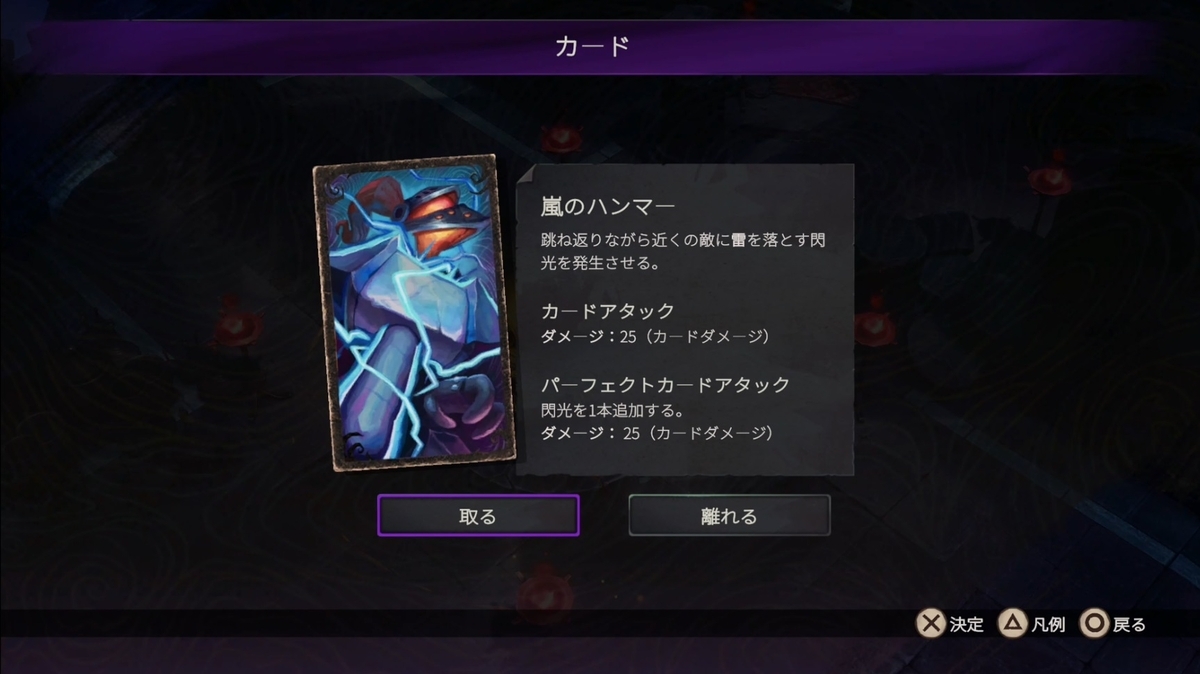Click the triangle button icon for 凡例
The width and height of the screenshot is (1200, 674).
click(x=1013, y=624)
